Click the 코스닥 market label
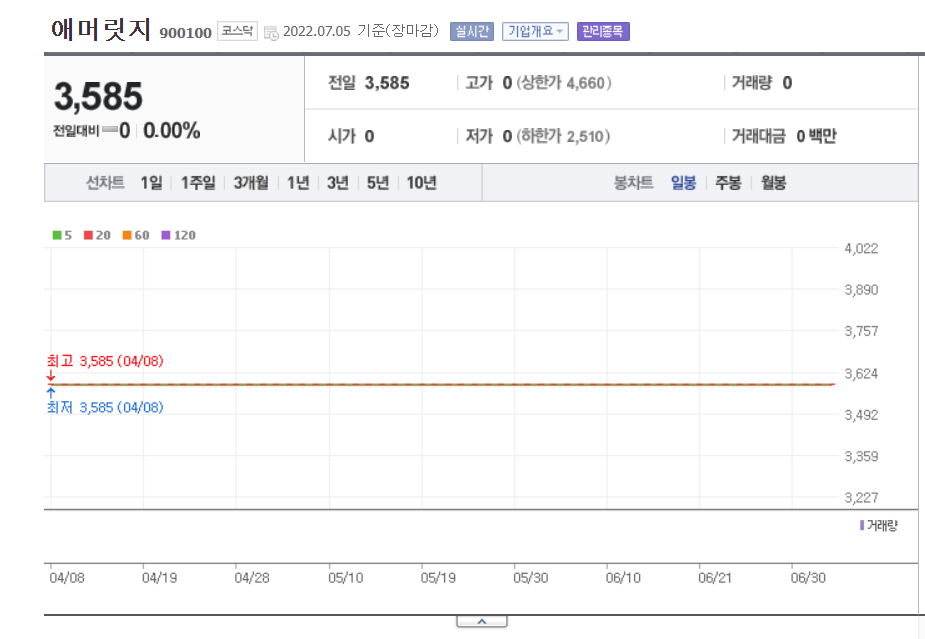The height and width of the screenshot is (639, 925). point(237,31)
